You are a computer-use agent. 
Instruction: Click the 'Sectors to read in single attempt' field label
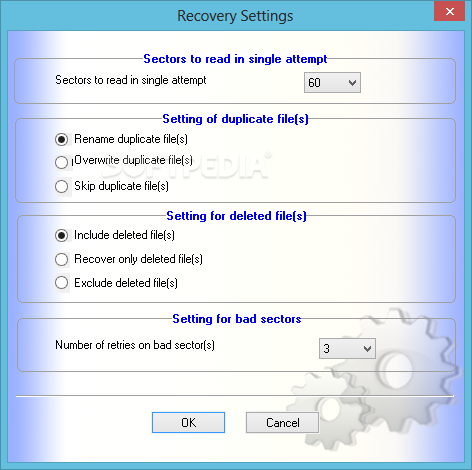[131, 80]
